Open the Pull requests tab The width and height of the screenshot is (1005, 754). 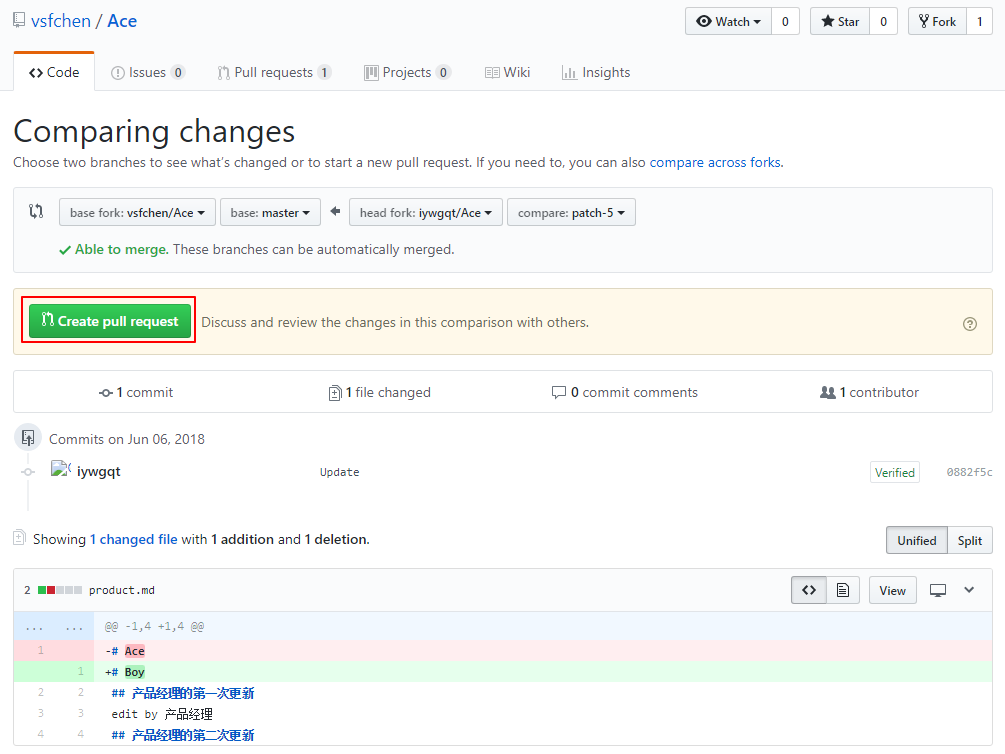[x=274, y=72]
